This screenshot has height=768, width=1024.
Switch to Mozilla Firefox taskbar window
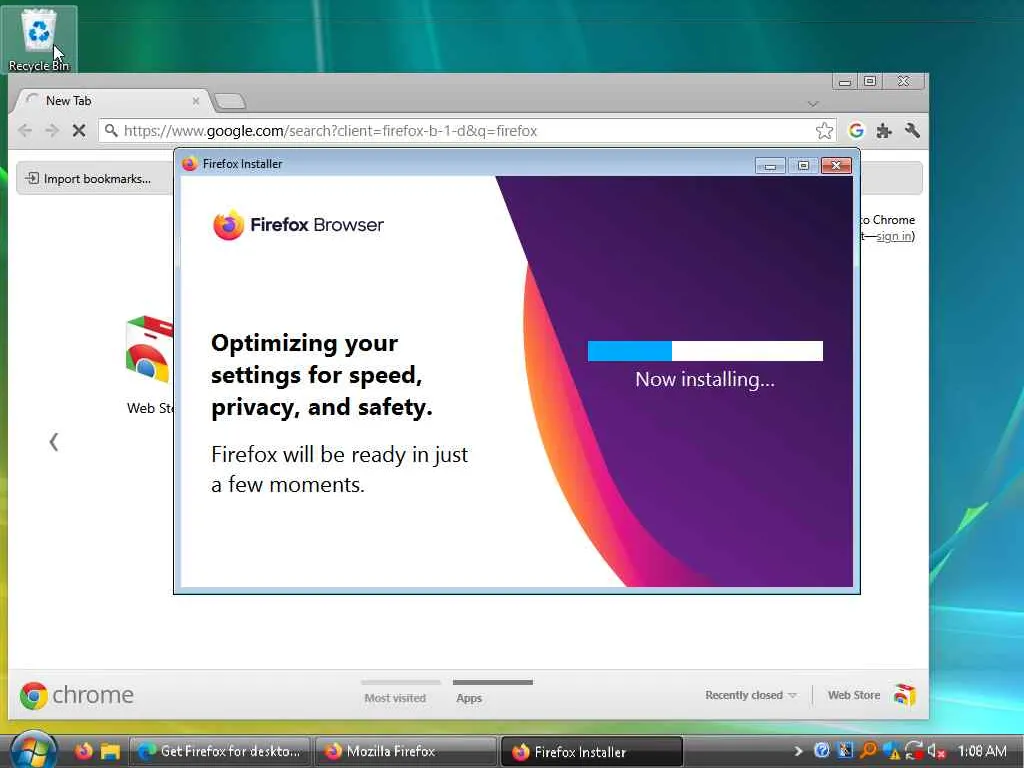click(x=406, y=751)
